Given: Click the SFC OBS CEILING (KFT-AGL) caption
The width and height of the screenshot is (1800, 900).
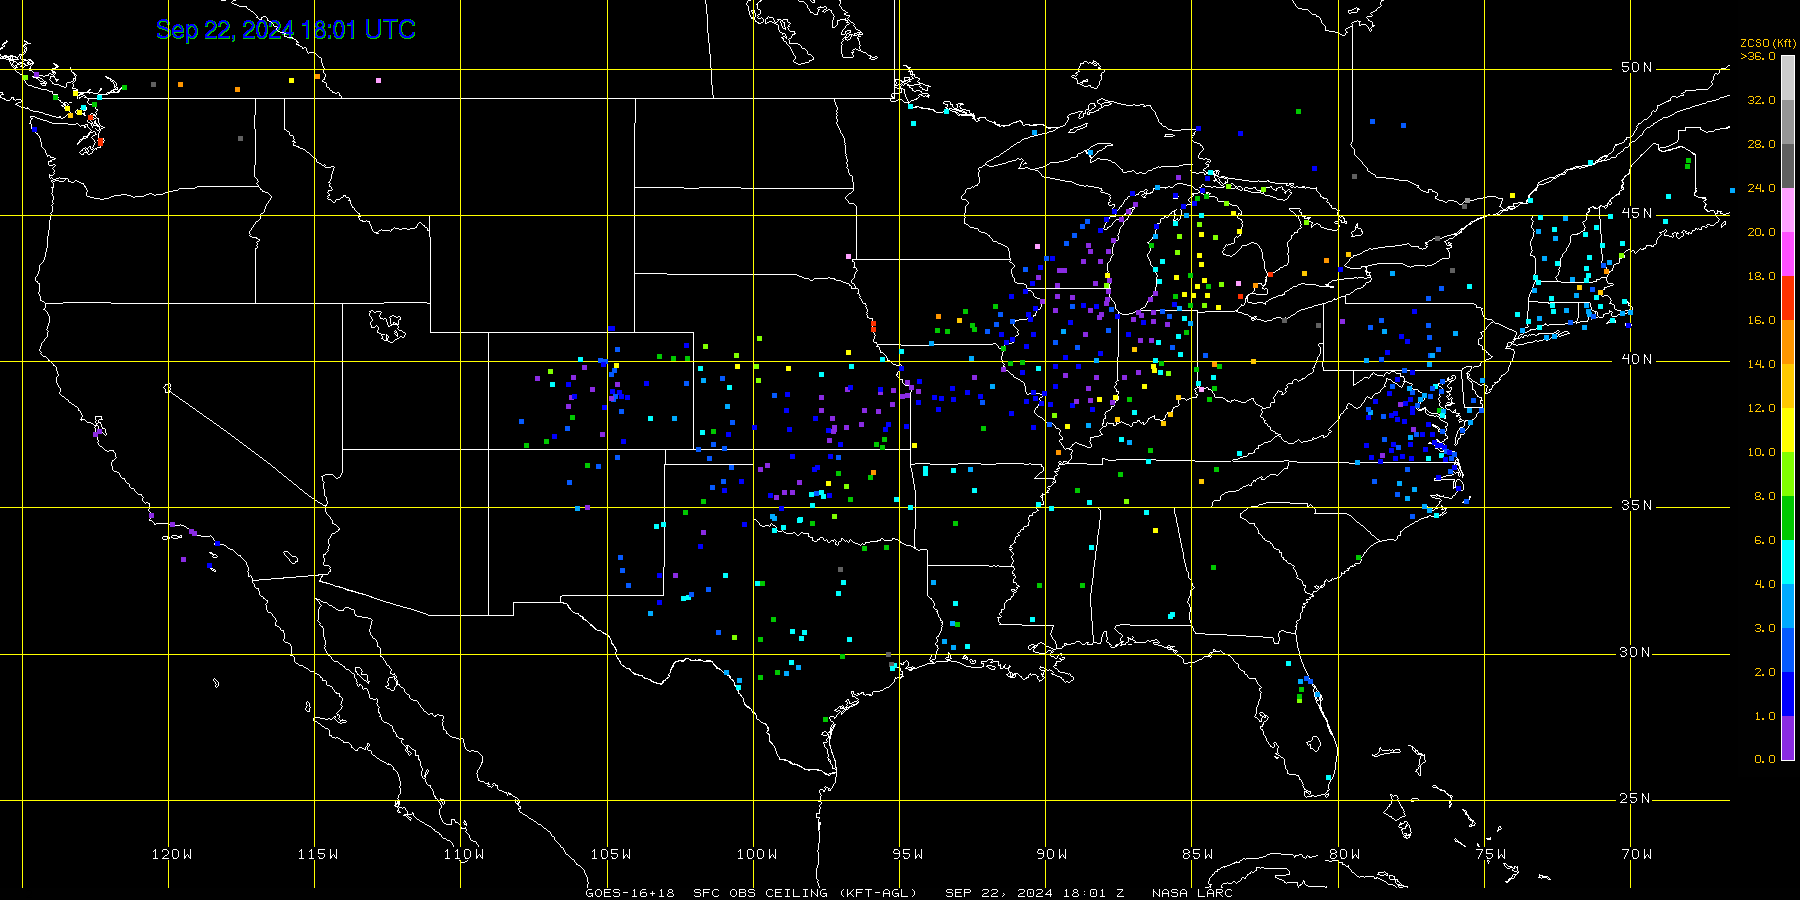Looking at the screenshot, I should coord(805,893).
